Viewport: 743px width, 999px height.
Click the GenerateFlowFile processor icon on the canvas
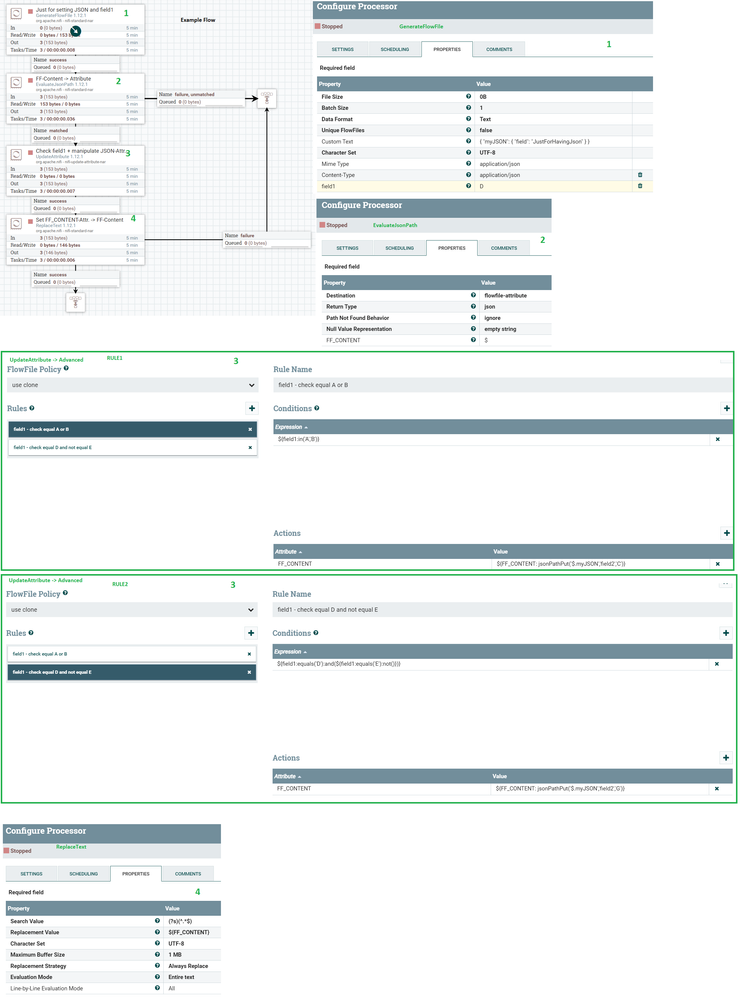(17, 13)
